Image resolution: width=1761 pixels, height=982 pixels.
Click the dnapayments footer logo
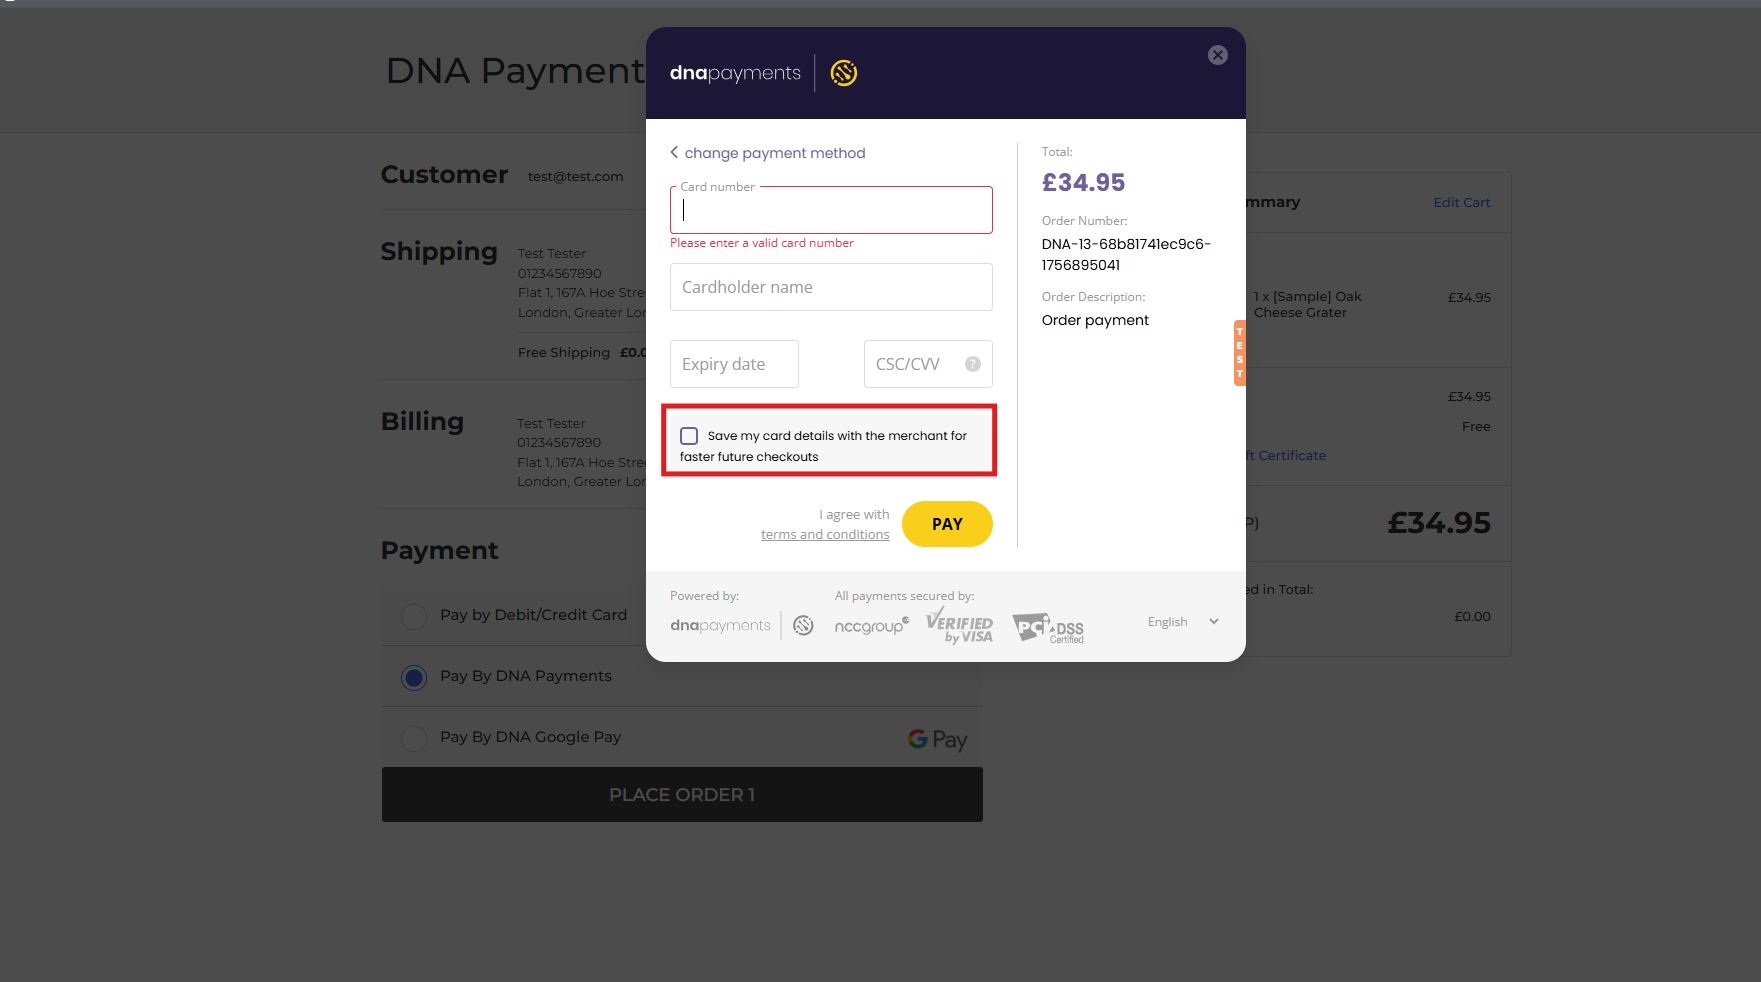[719, 625]
